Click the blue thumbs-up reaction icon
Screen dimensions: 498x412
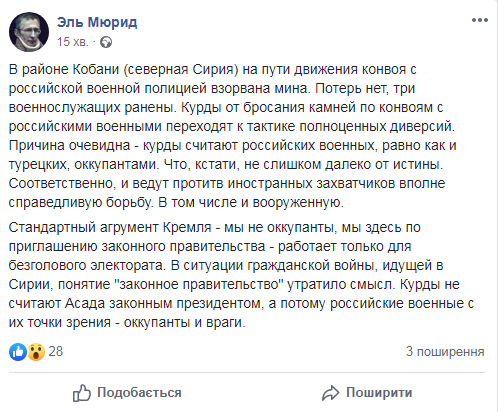click(x=18, y=352)
